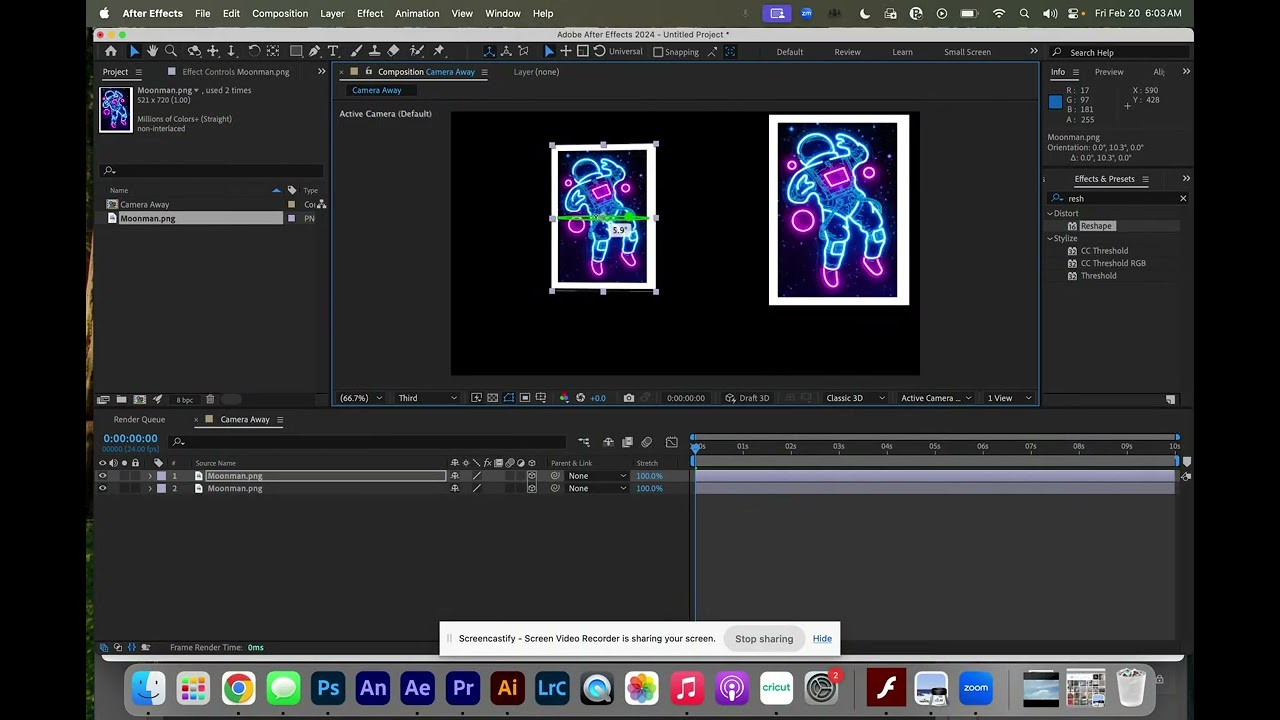Screen dimensions: 1280x720
Task: Select the Horizontal Type tool
Action: coord(333,51)
